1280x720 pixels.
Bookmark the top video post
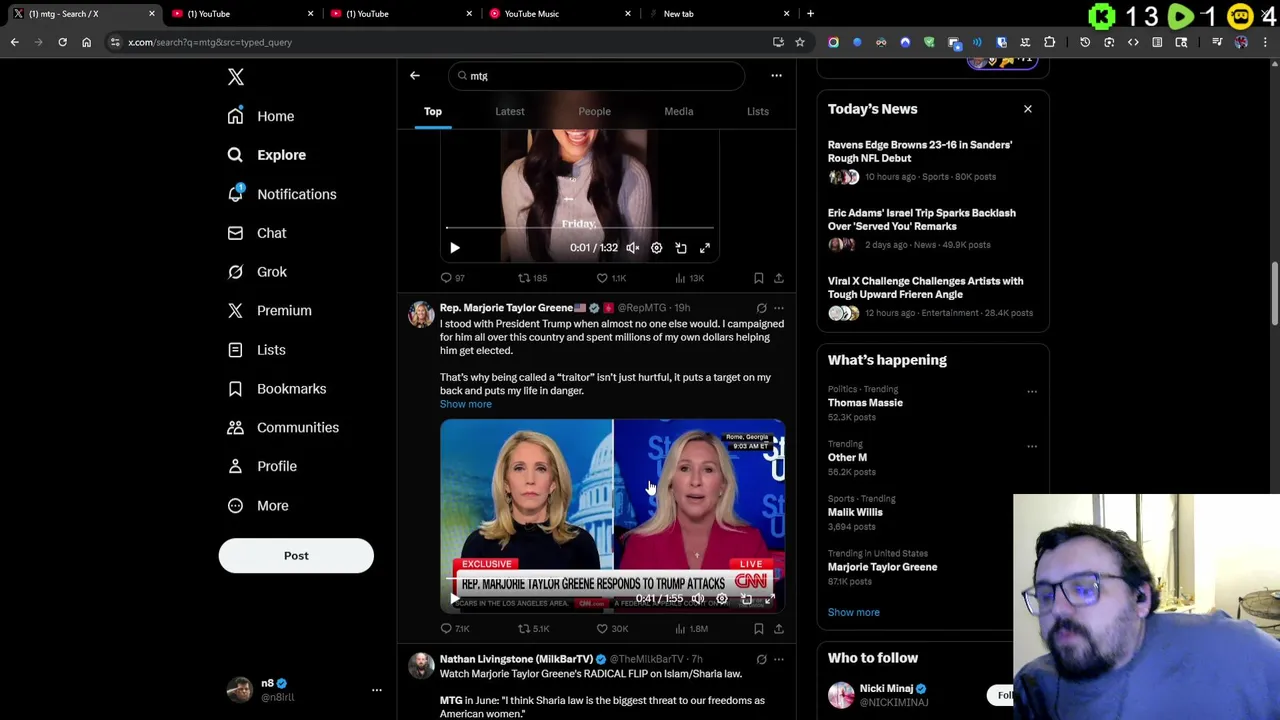point(759,278)
